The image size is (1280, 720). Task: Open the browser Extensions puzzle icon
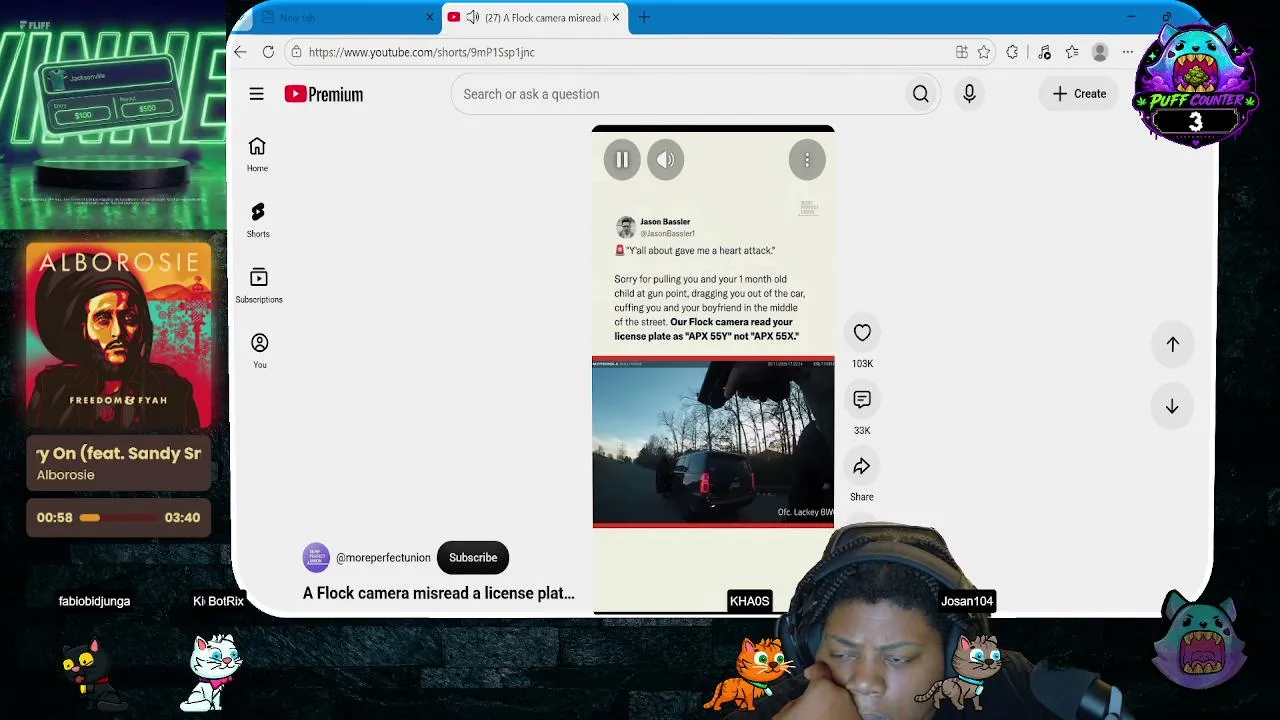(1012, 52)
